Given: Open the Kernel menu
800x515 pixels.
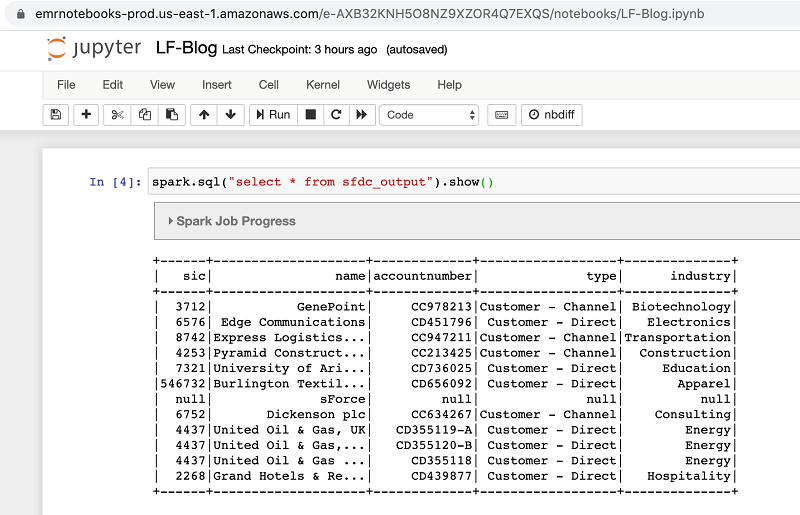Looking at the screenshot, I should coord(323,85).
